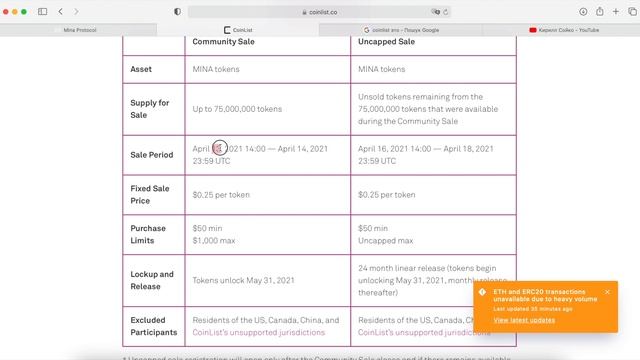Click MINA tokens under Community Sale
The width and height of the screenshot is (640, 360).
coord(216,69)
